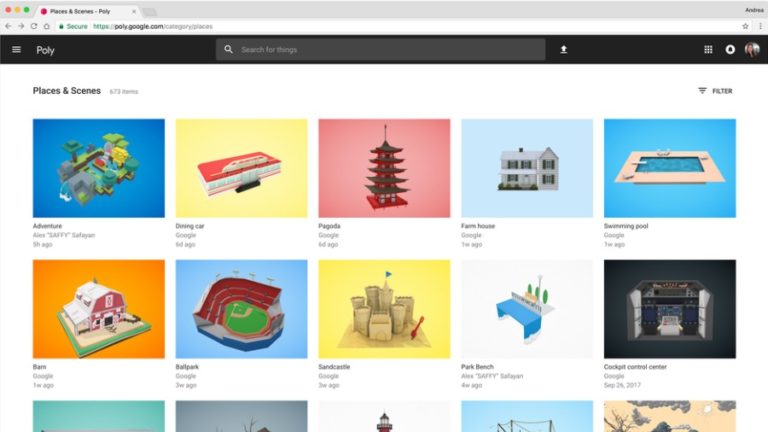The width and height of the screenshot is (768, 432).
Task: Go back in browser history
Action: [x=8, y=26]
